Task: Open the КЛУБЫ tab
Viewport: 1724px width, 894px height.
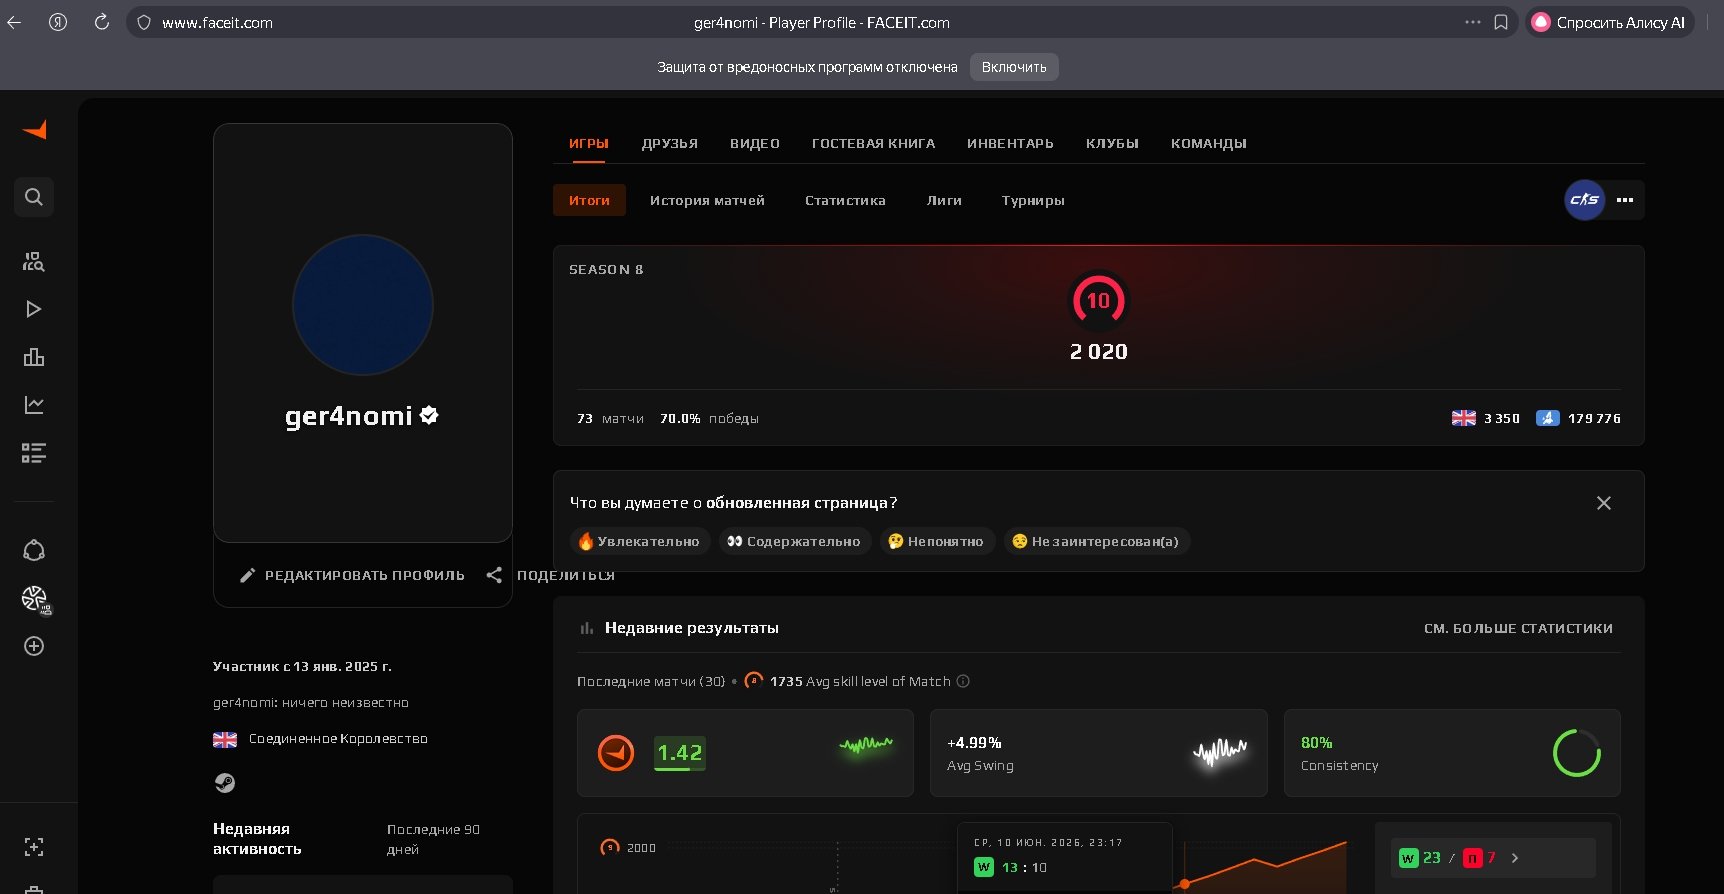Action: (x=1112, y=143)
